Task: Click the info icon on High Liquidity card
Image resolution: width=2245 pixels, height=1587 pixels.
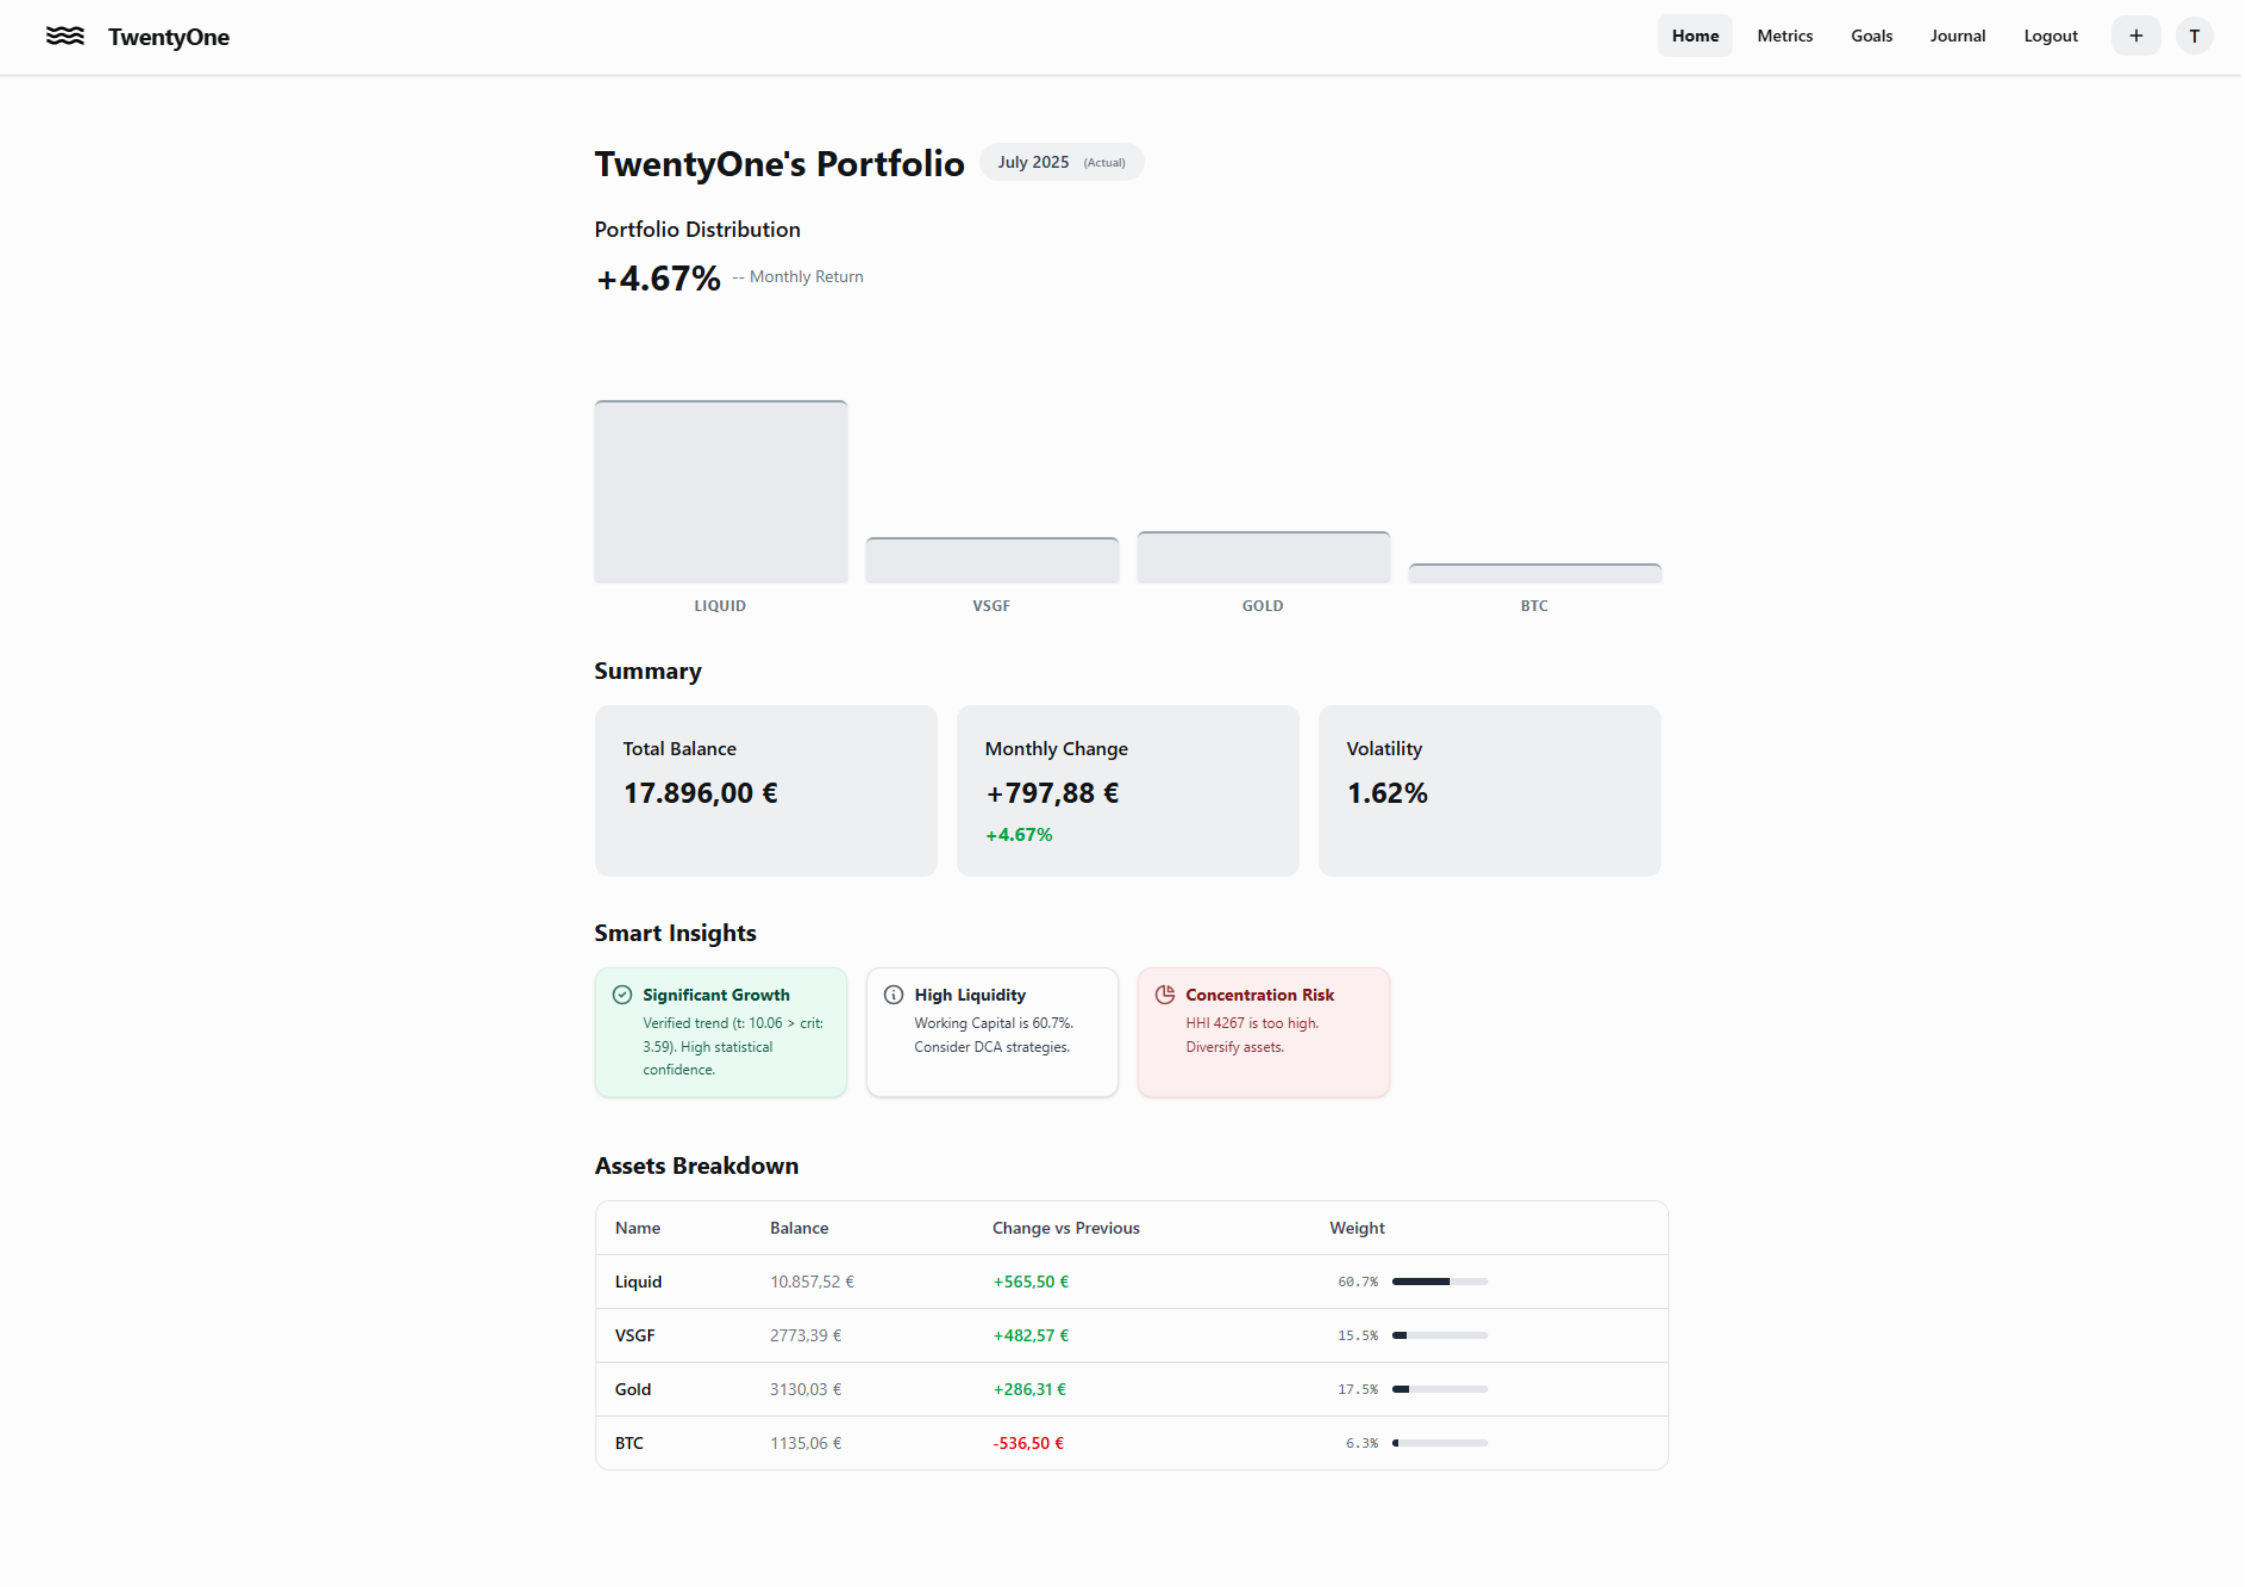Action: [x=893, y=994]
